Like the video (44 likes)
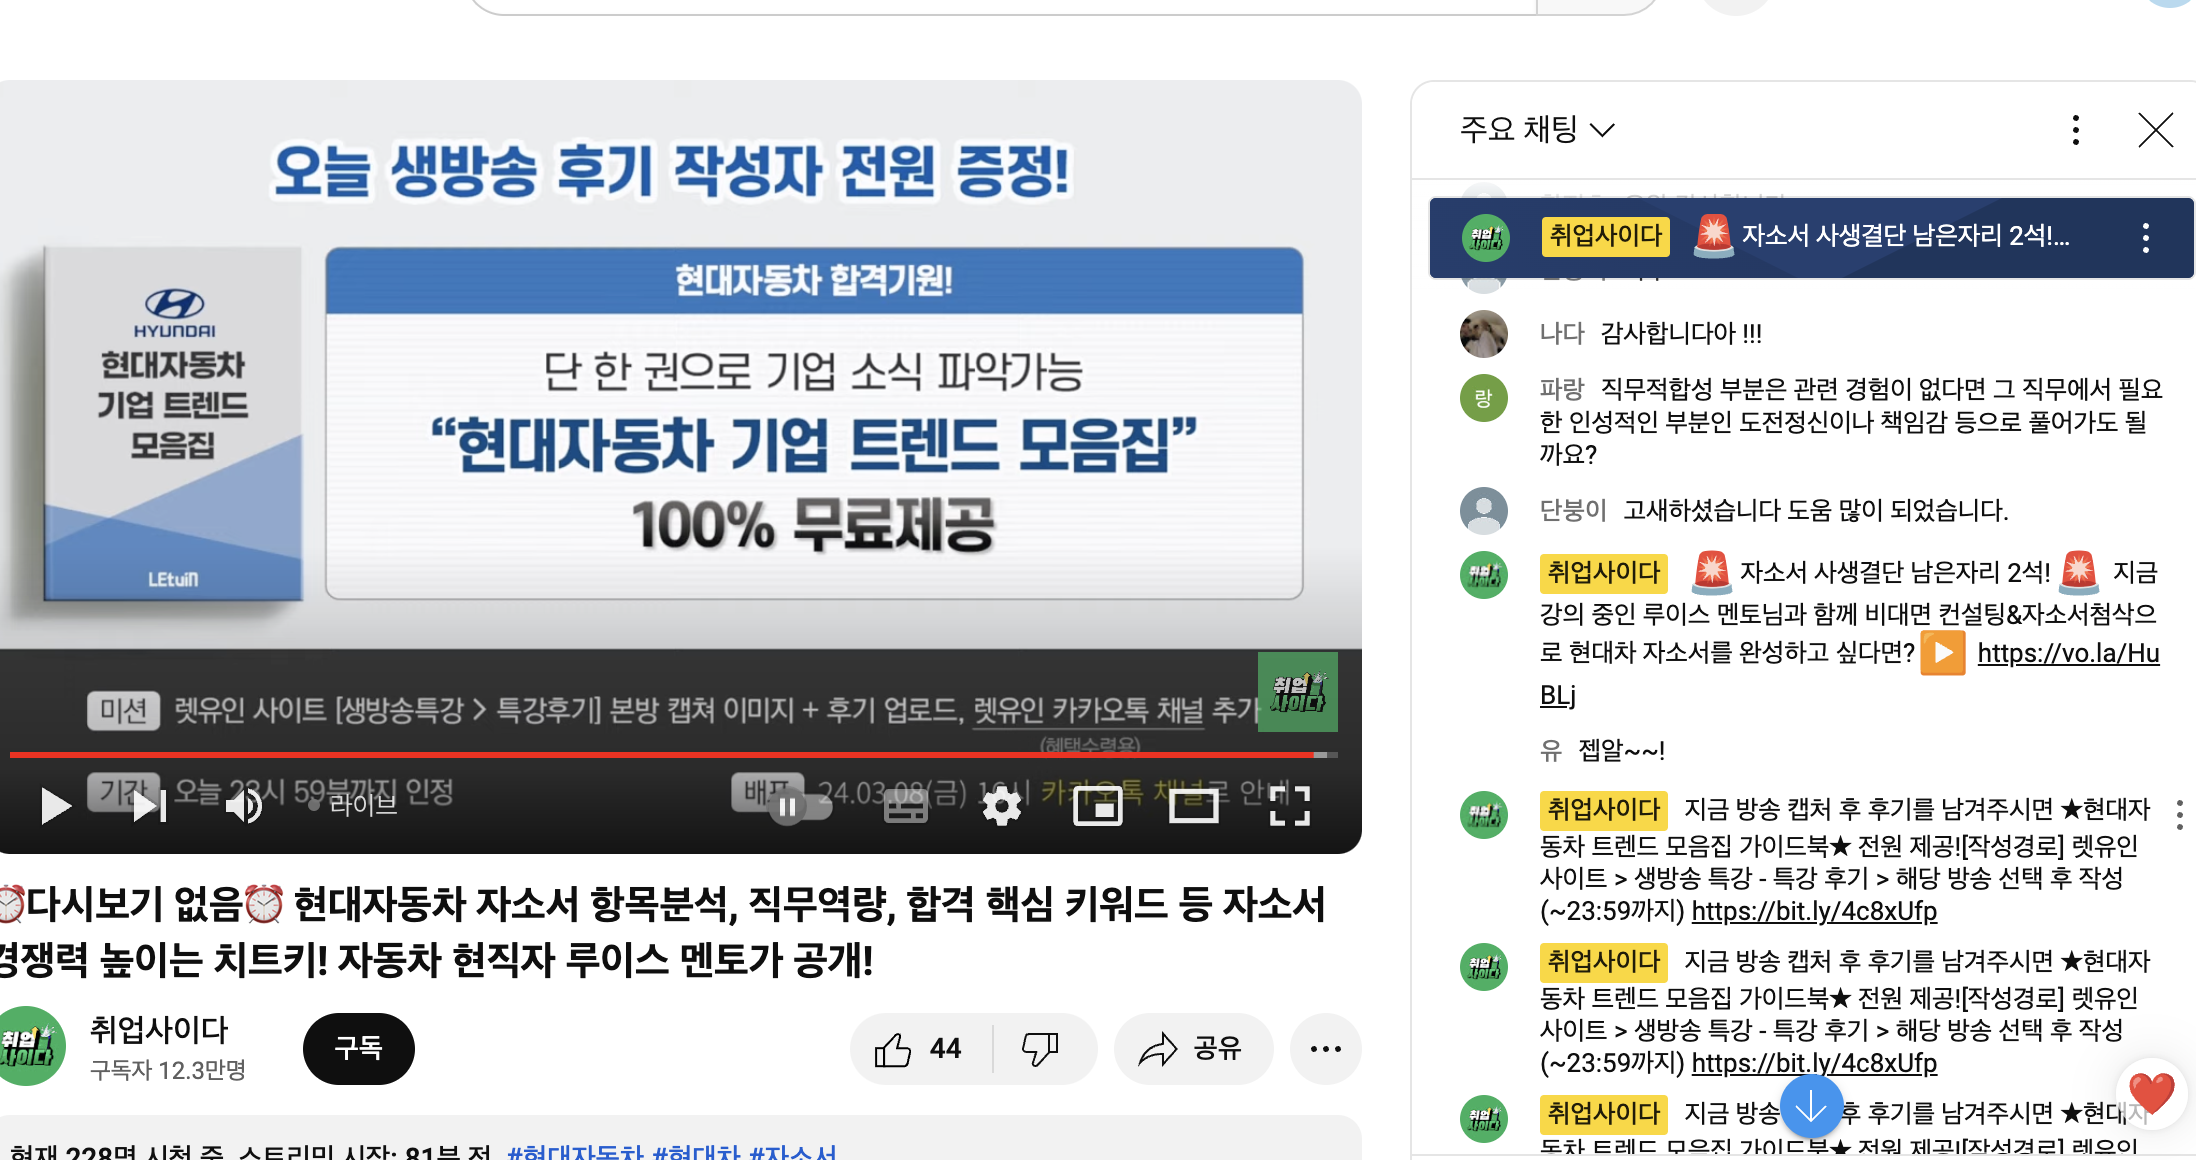The width and height of the screenshot is (2196, 1160). click(920, 1048)
